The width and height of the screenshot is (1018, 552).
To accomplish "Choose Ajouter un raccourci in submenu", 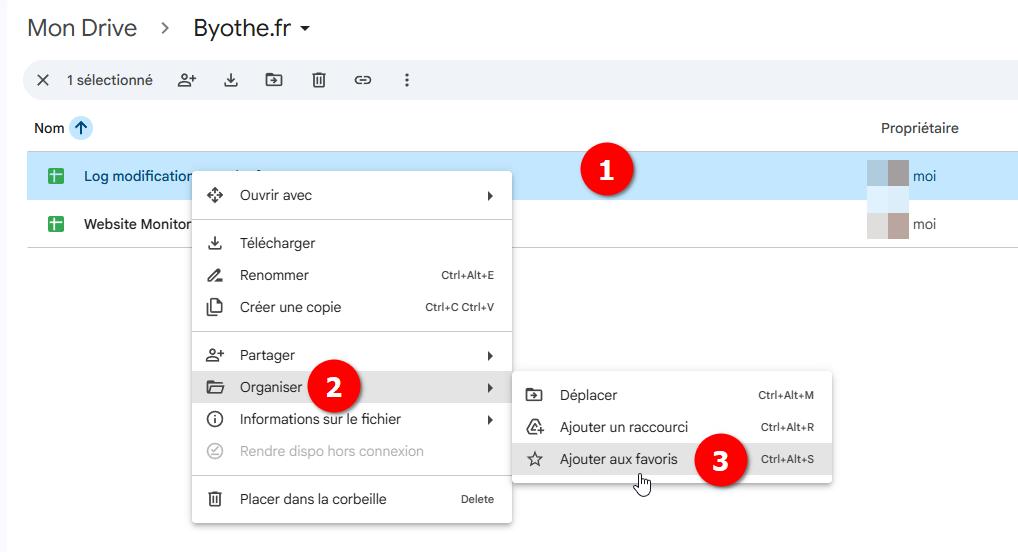I will pyautogui.click(x=672, y=427).
